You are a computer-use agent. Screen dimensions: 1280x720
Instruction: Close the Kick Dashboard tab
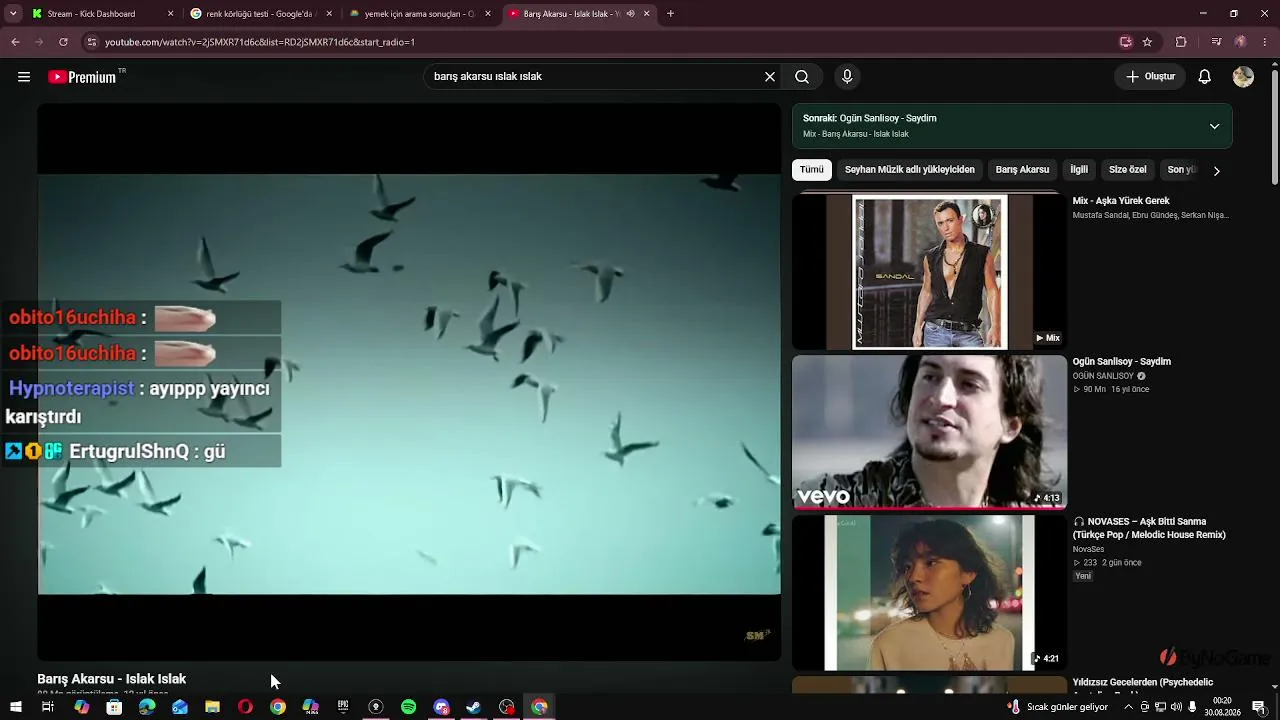[170, 14]
